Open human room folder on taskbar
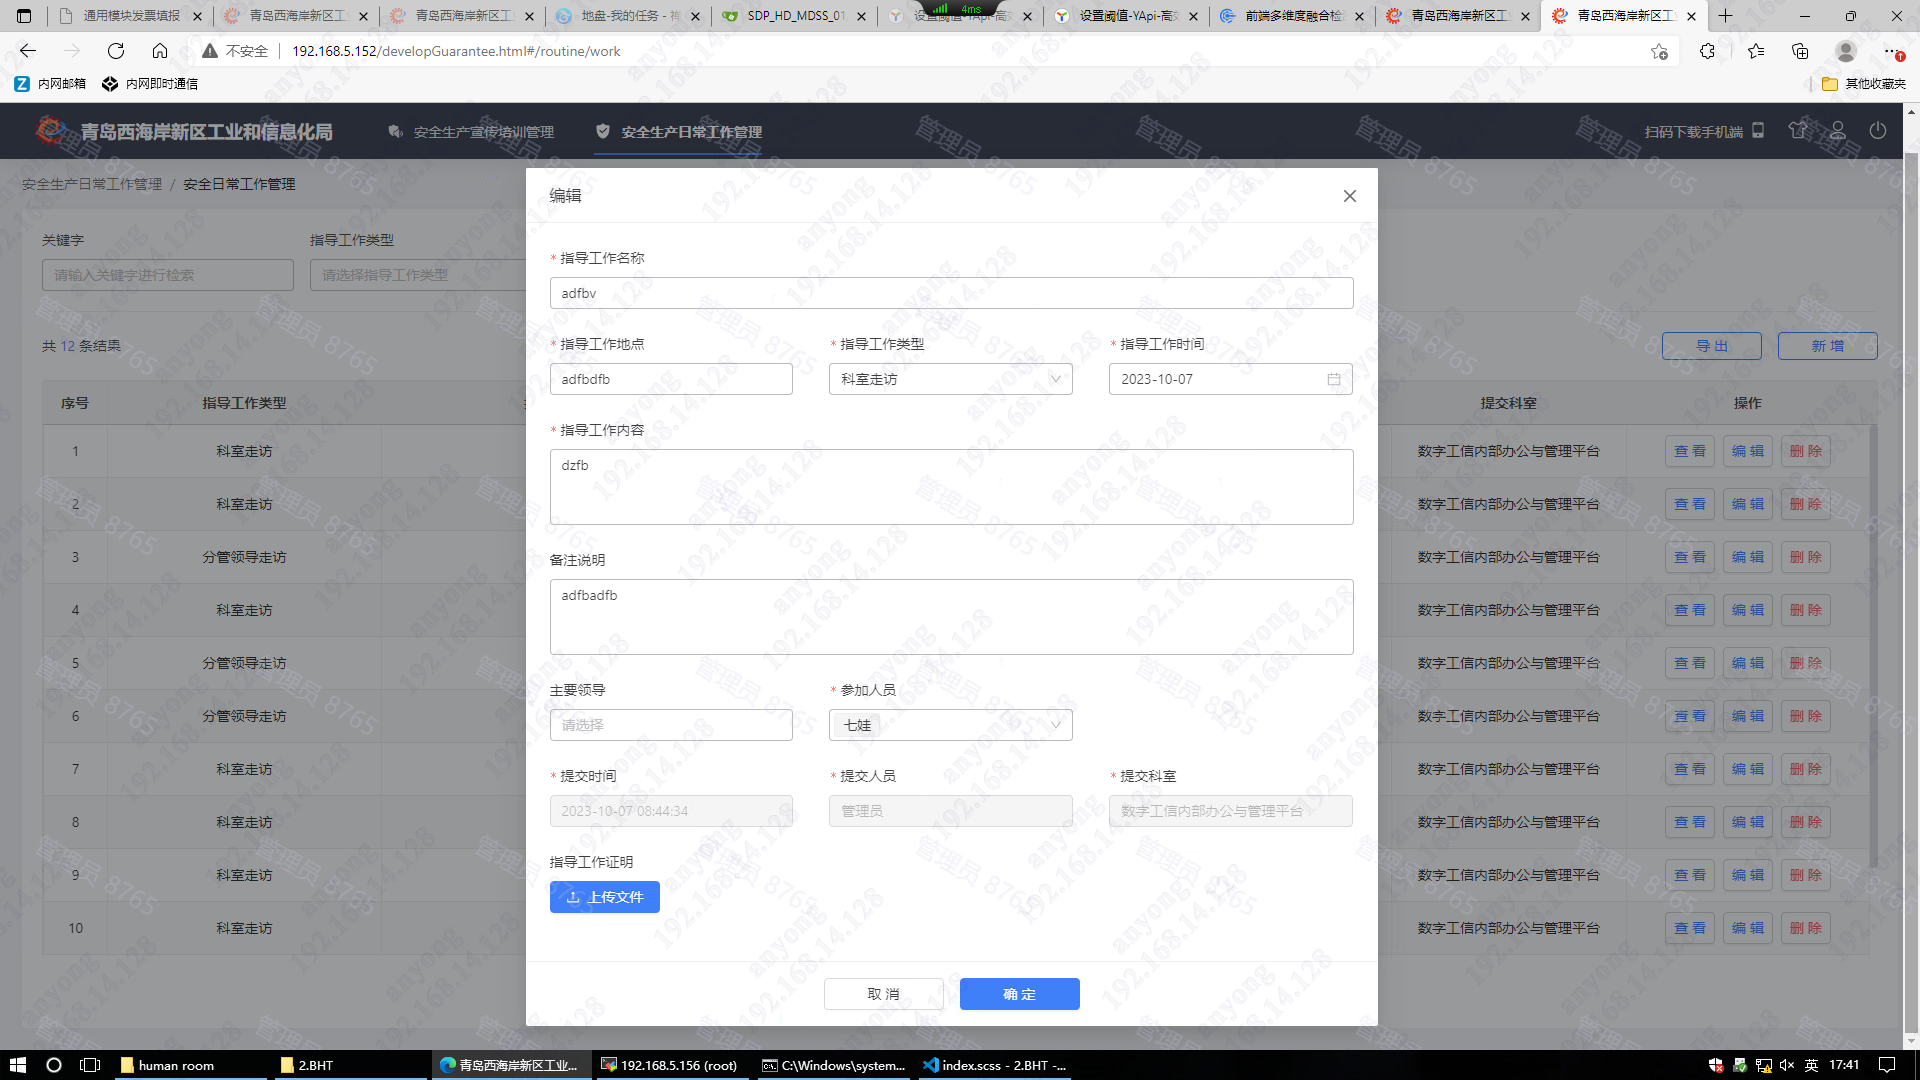This screenshot has height=1080, width=1920. tap(190, 1065)
